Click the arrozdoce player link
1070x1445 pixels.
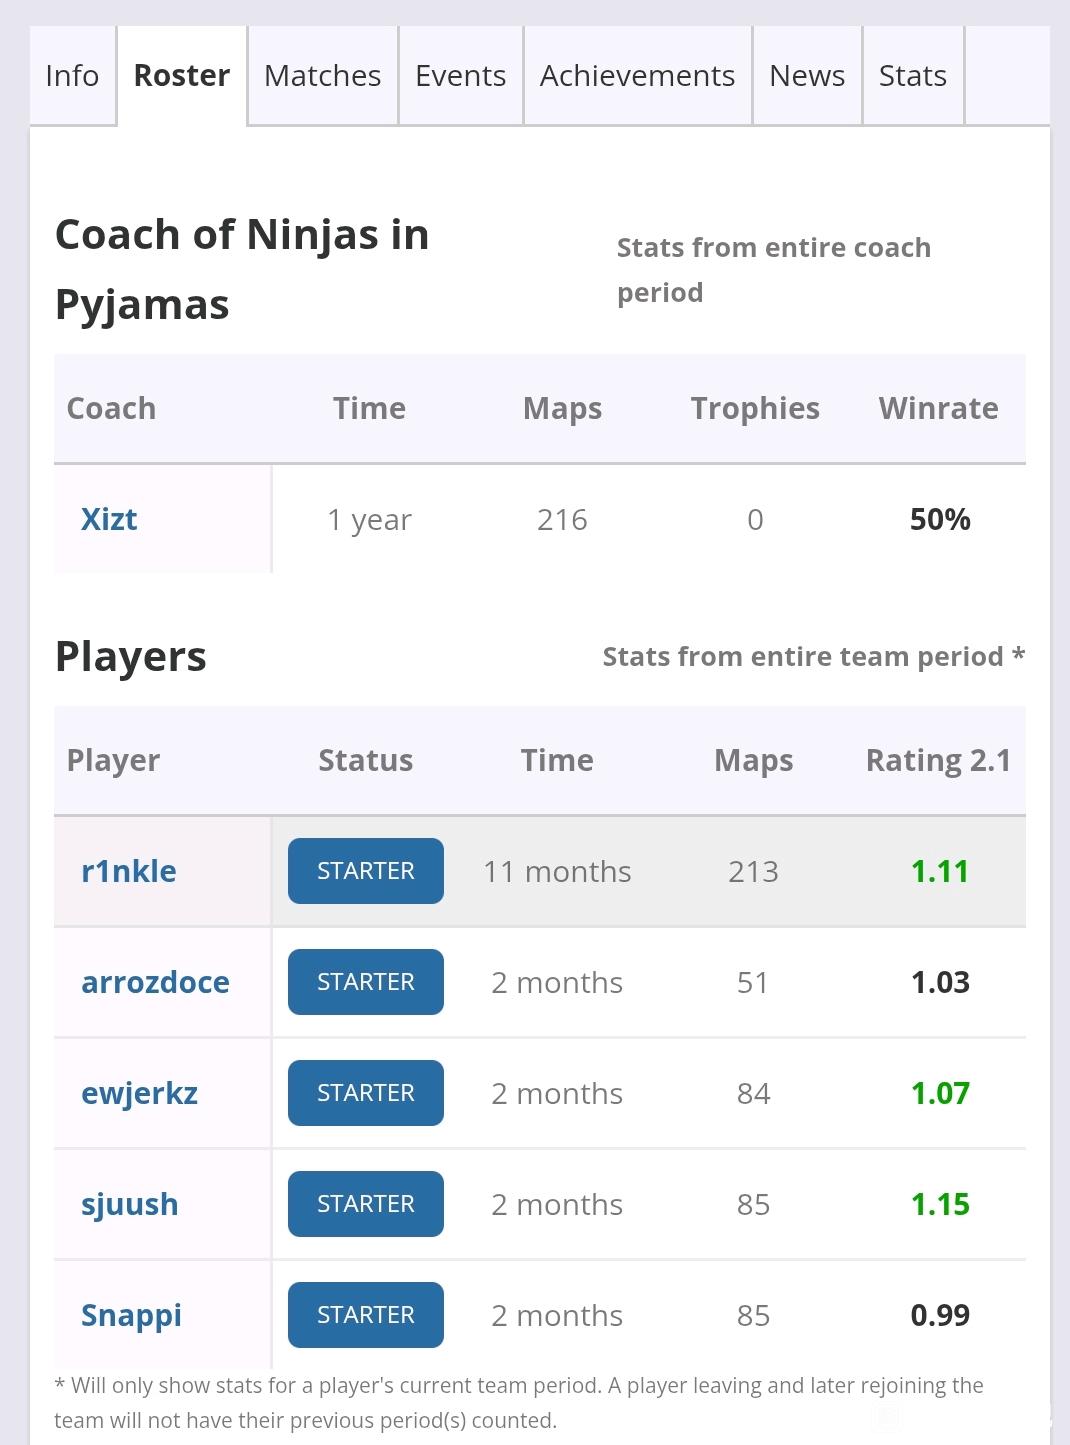point(155,982)
